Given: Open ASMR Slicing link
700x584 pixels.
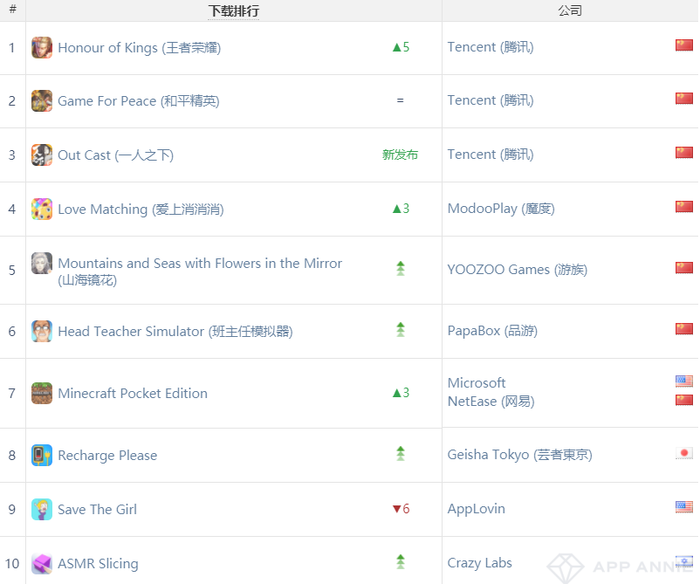Looking at the screenshot, I should 98,564.
